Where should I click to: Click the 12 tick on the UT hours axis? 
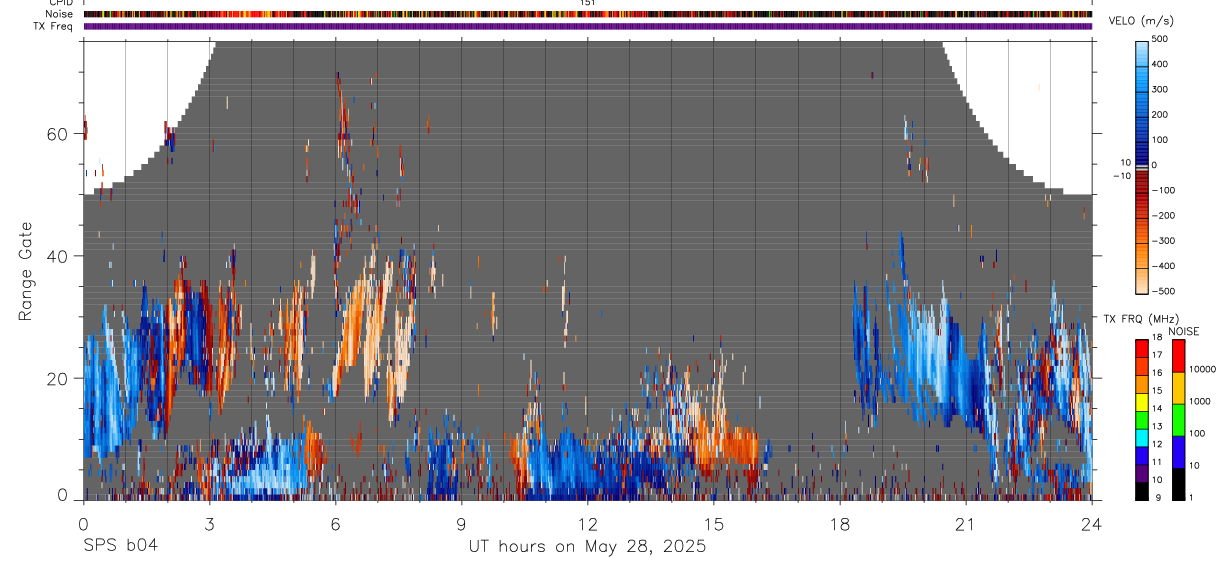[587, 523]
